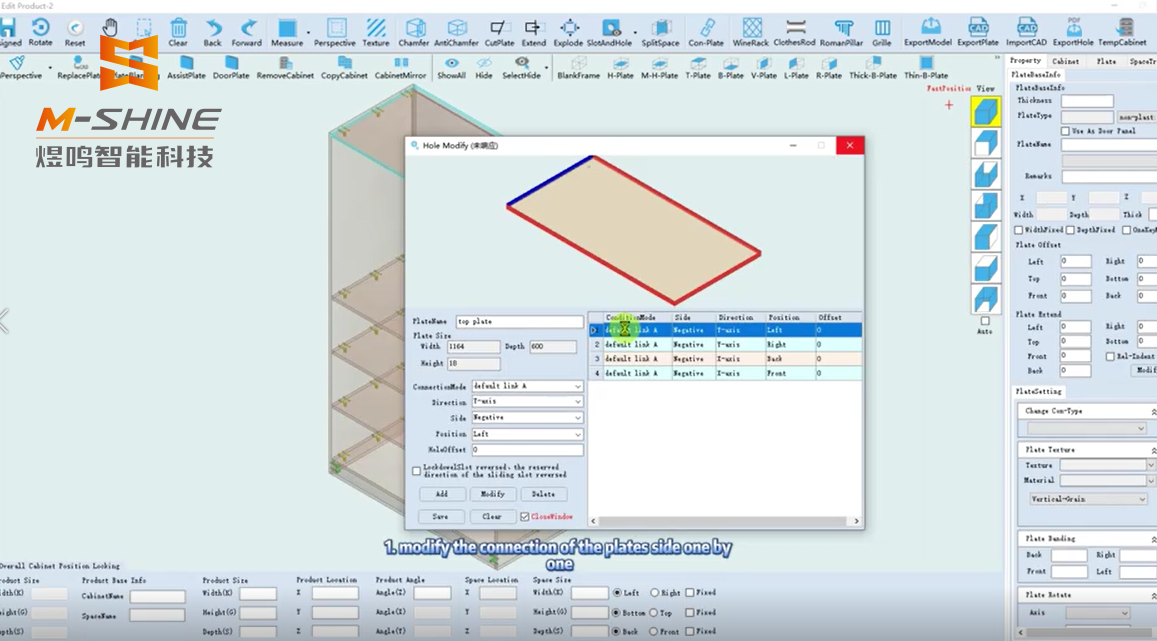Click the Explode tool icon
This screenshot has width=1157, height=641.
(x=570, y=27)
